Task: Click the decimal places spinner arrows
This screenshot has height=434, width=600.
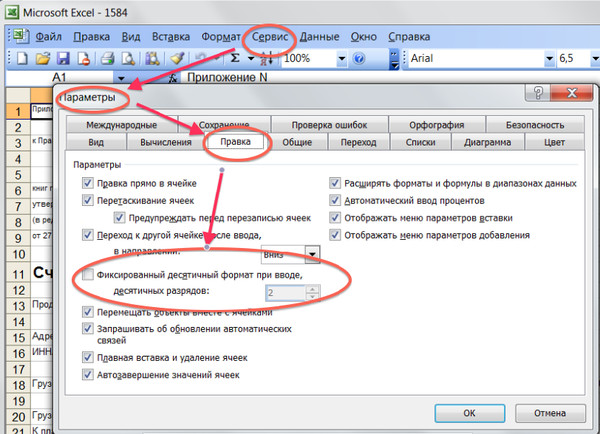Action: [313, 293]
